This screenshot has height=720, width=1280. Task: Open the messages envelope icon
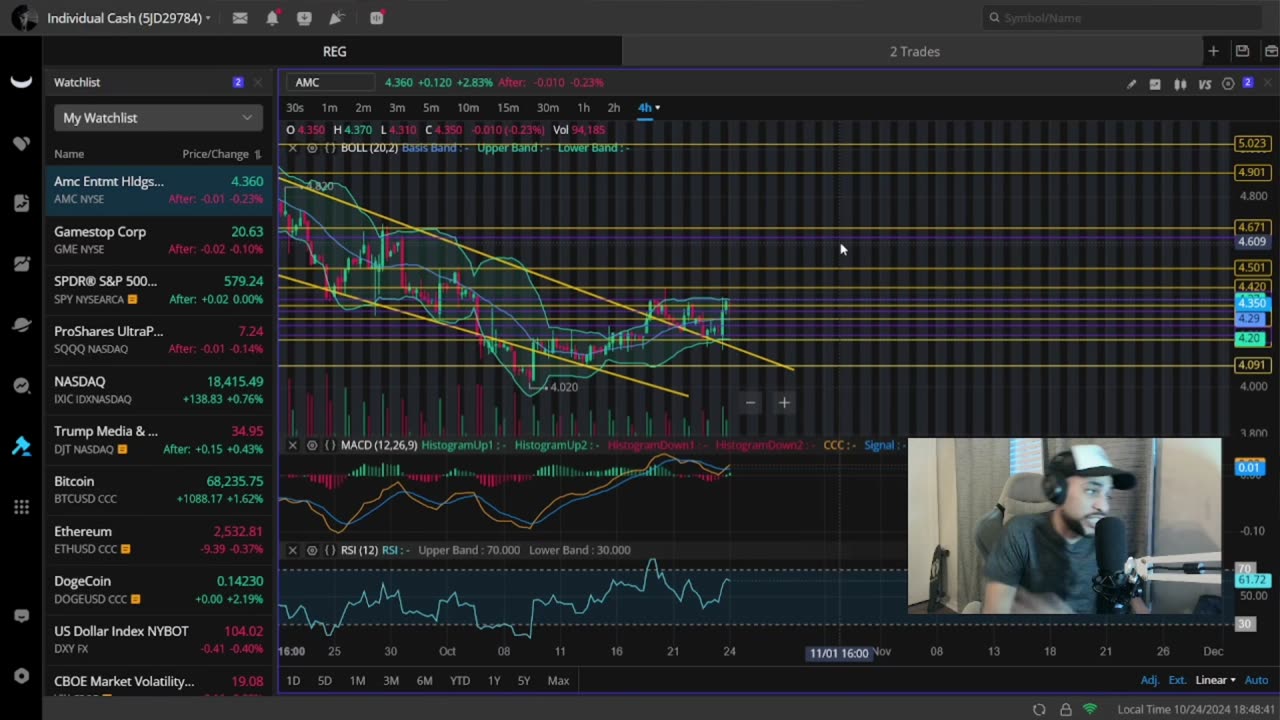[240, 18]
